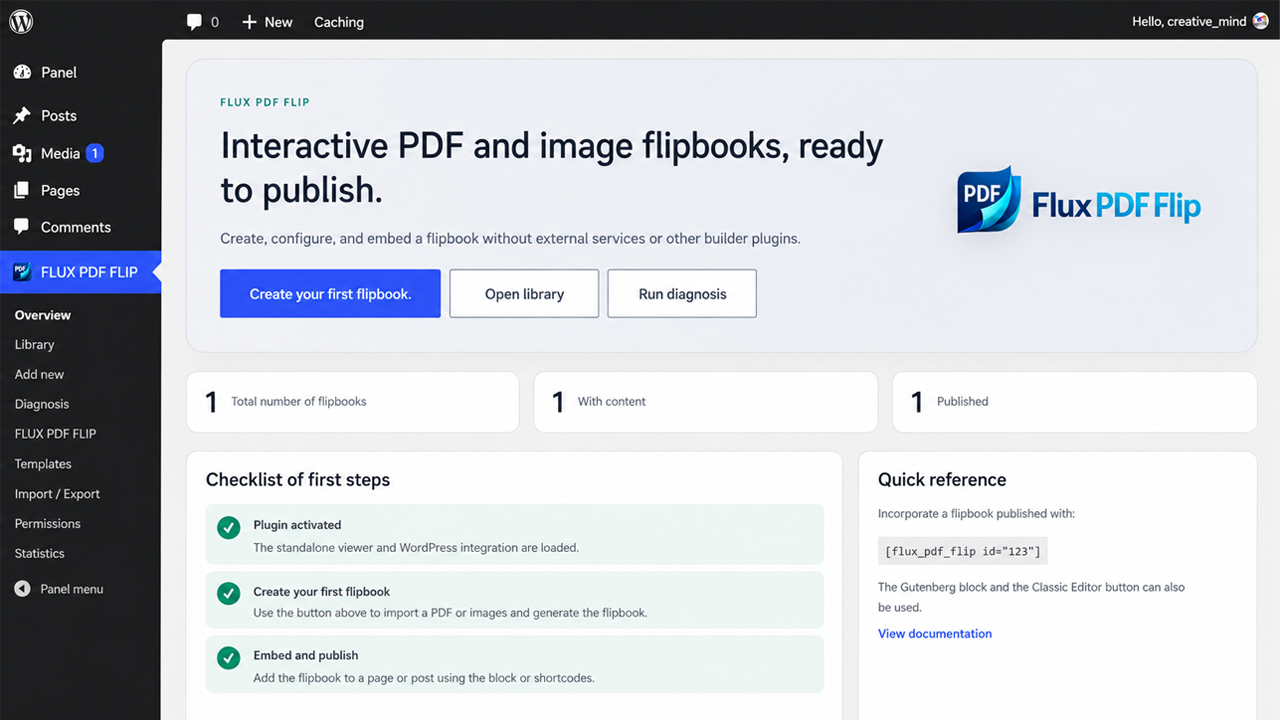The image size is (1280, 720).
Task: Click the Published stat card
Action: [1074, 402]
